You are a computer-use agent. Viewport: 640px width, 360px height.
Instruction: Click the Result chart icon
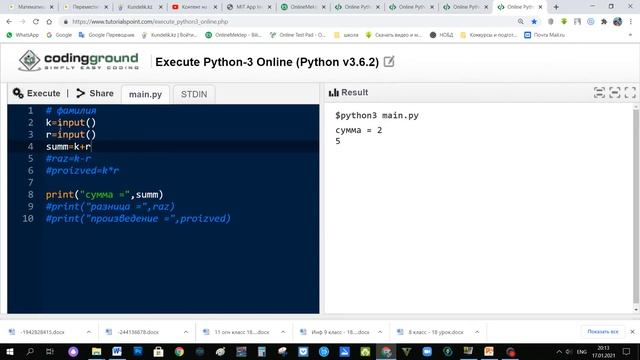[x=333, y=93]
